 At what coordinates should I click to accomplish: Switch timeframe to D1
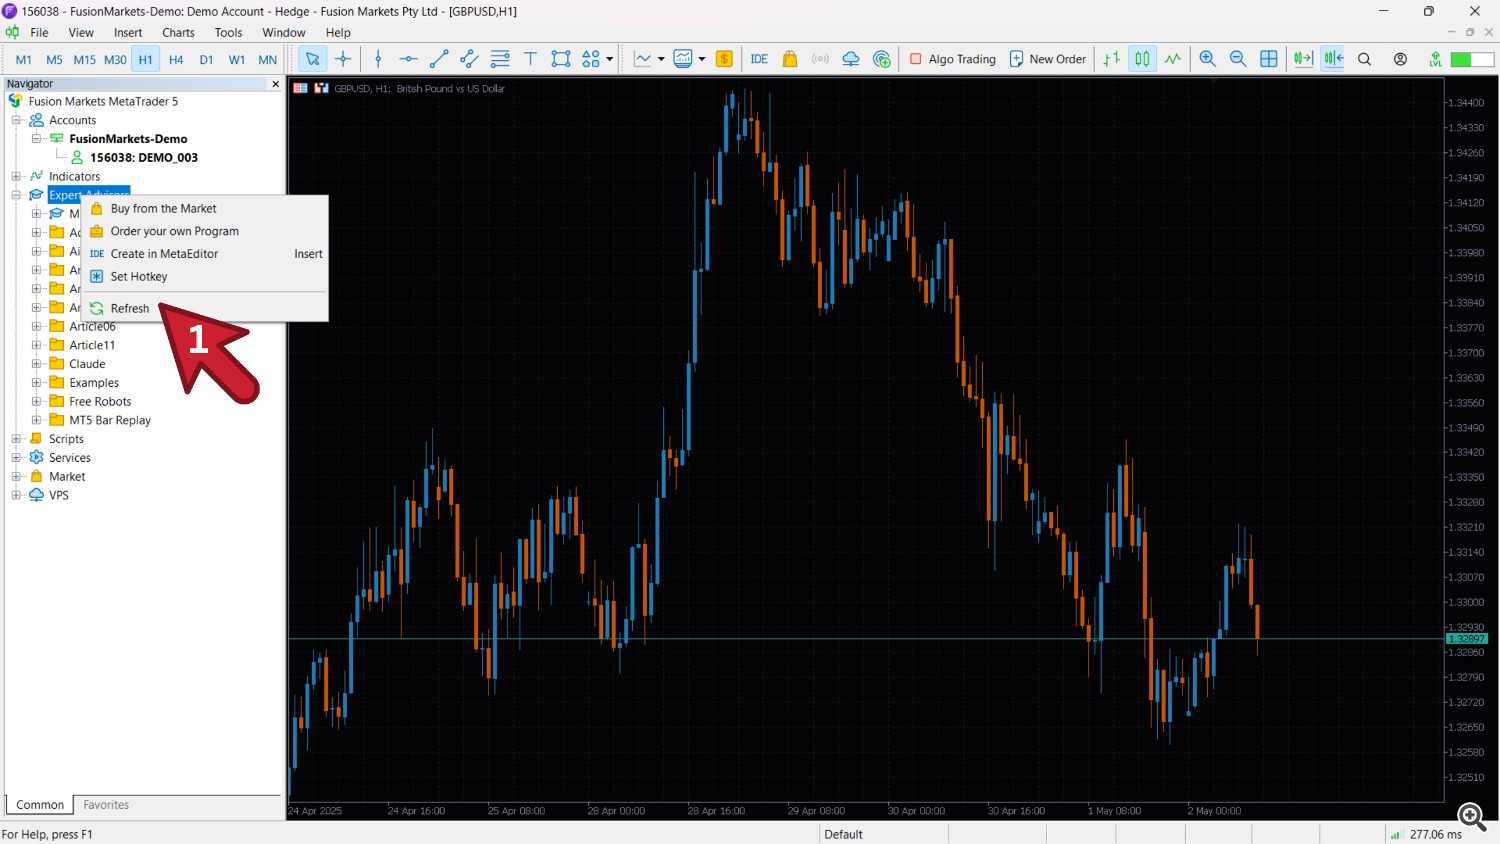(x=206, y=59)
